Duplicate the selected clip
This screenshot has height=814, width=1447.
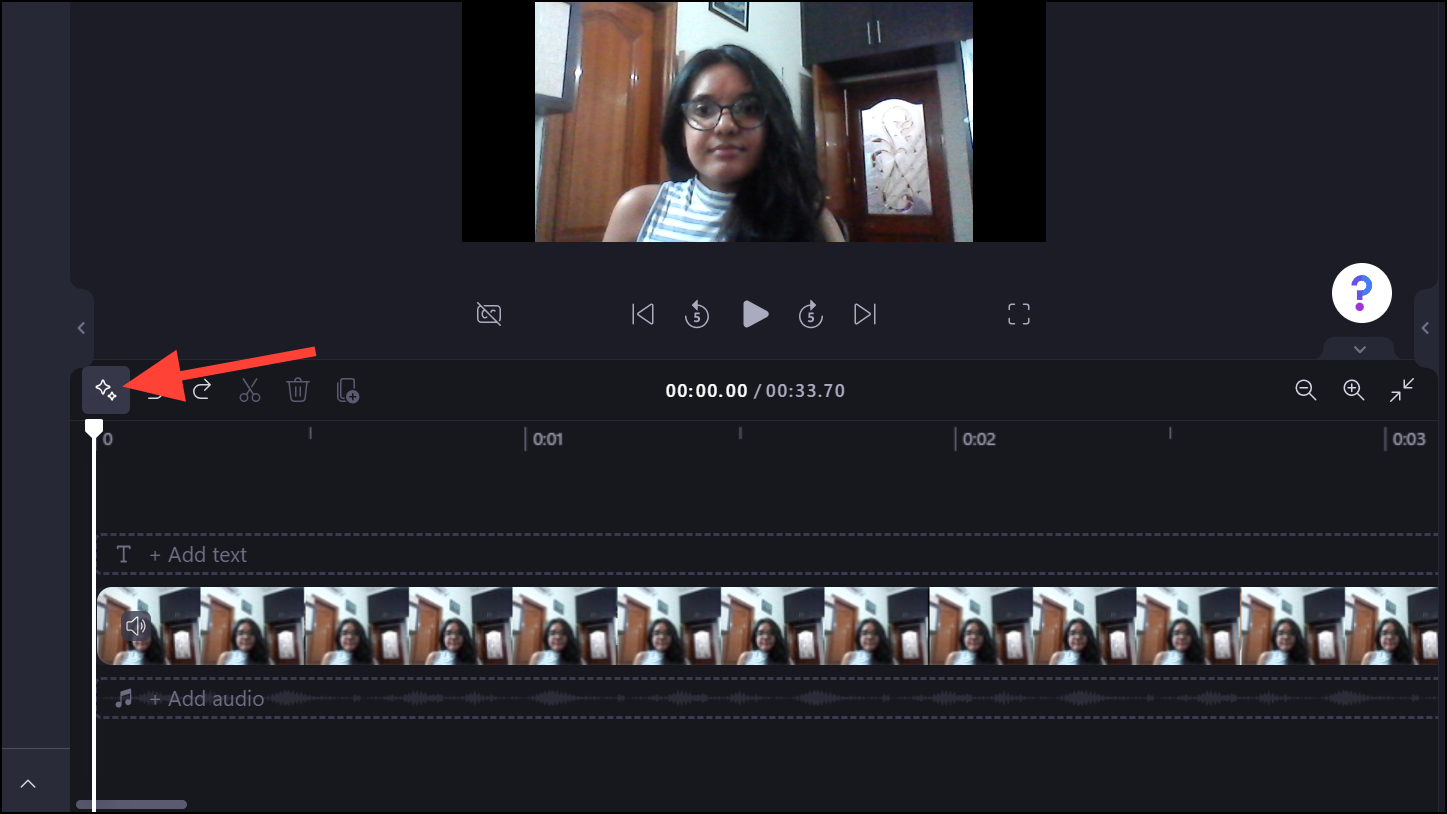pos(347,390)
